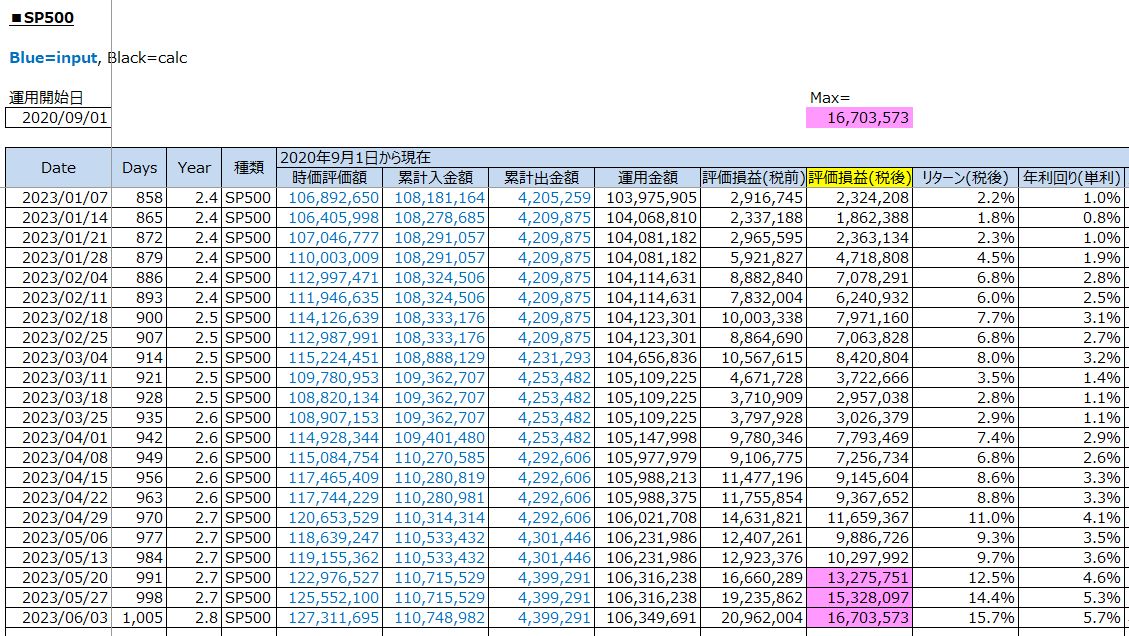Select the 年利回り(単利) column header
This screenshot has height=636, width=1129.
click(1073, 177)
